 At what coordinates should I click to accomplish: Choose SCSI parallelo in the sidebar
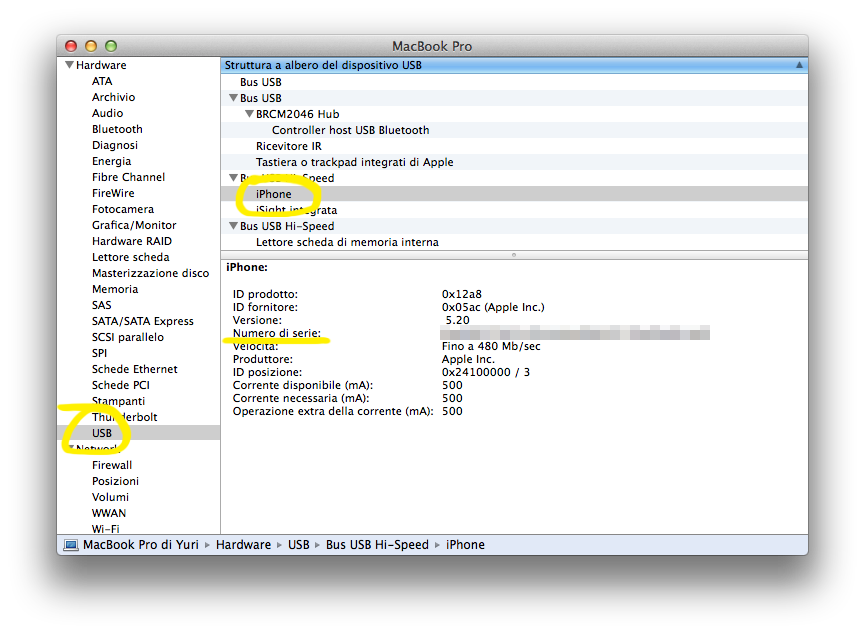pos(127,337)
